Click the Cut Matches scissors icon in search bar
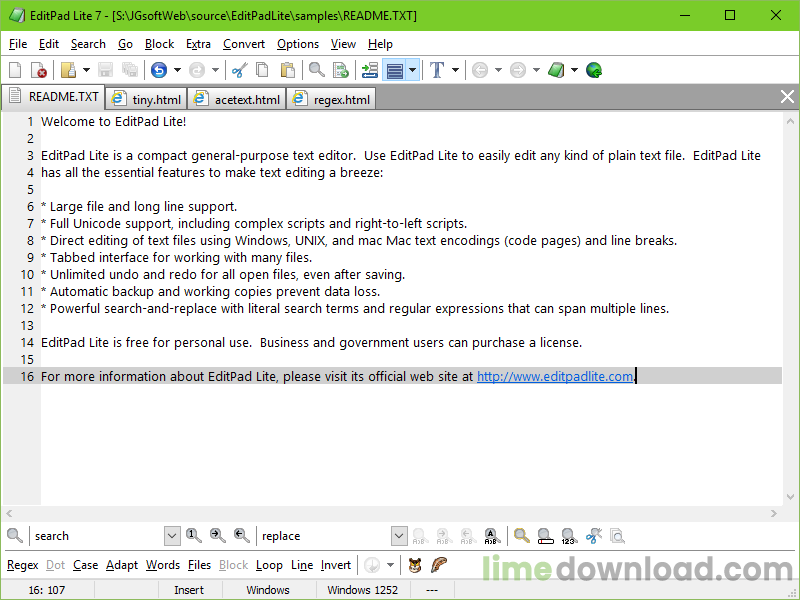800x600 pixels. (593, 536)
